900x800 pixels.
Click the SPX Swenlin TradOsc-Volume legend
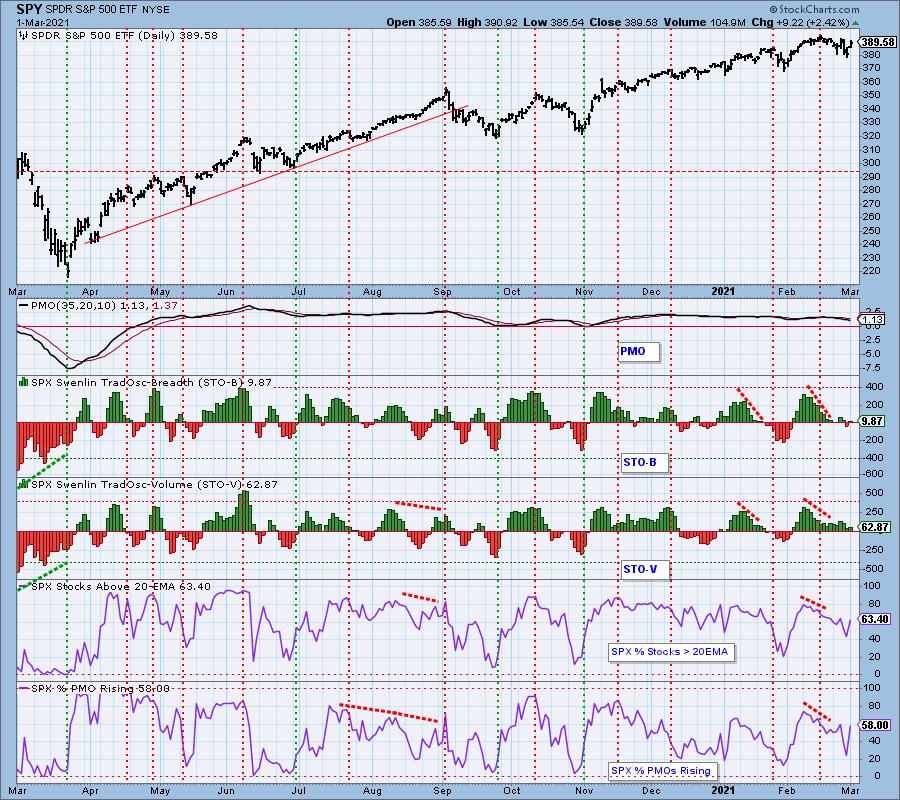[x=149, y=484]
